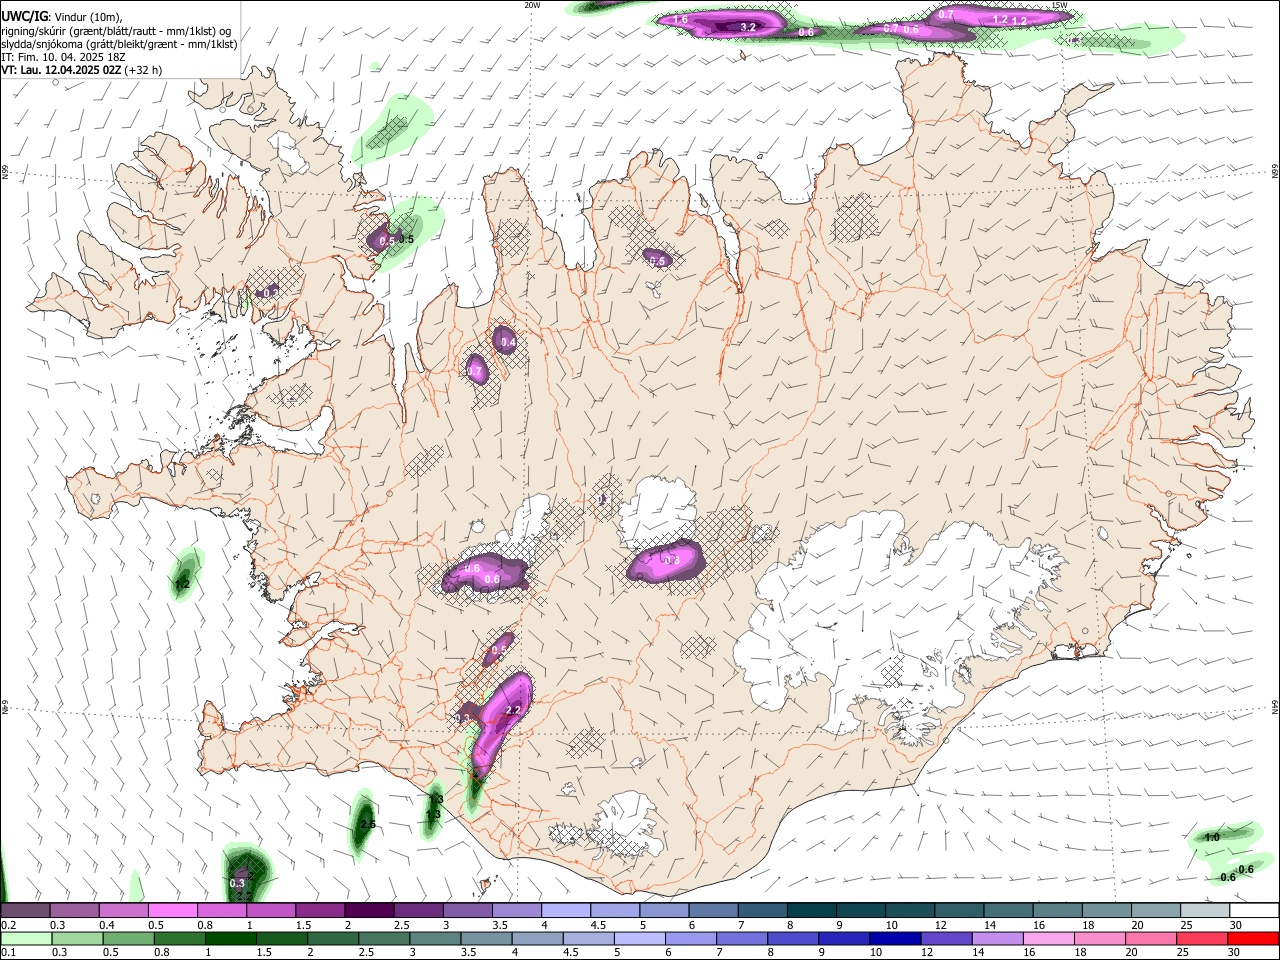Select the darkest purple 2 swatch in snow scale
This screenshot has width=1280, height=960.
click(x=368, y=910)
